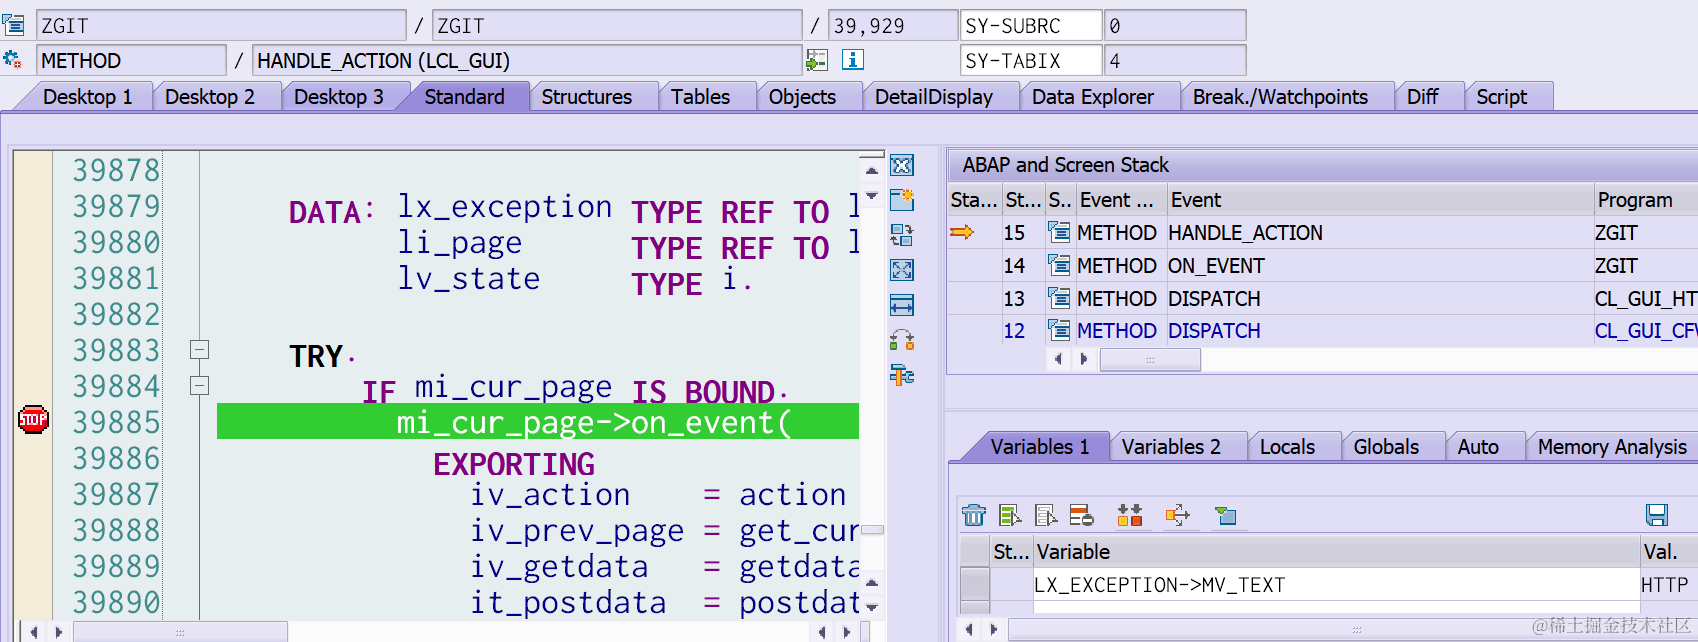Click the orange squares with arrows icon

pos(1130,515)
